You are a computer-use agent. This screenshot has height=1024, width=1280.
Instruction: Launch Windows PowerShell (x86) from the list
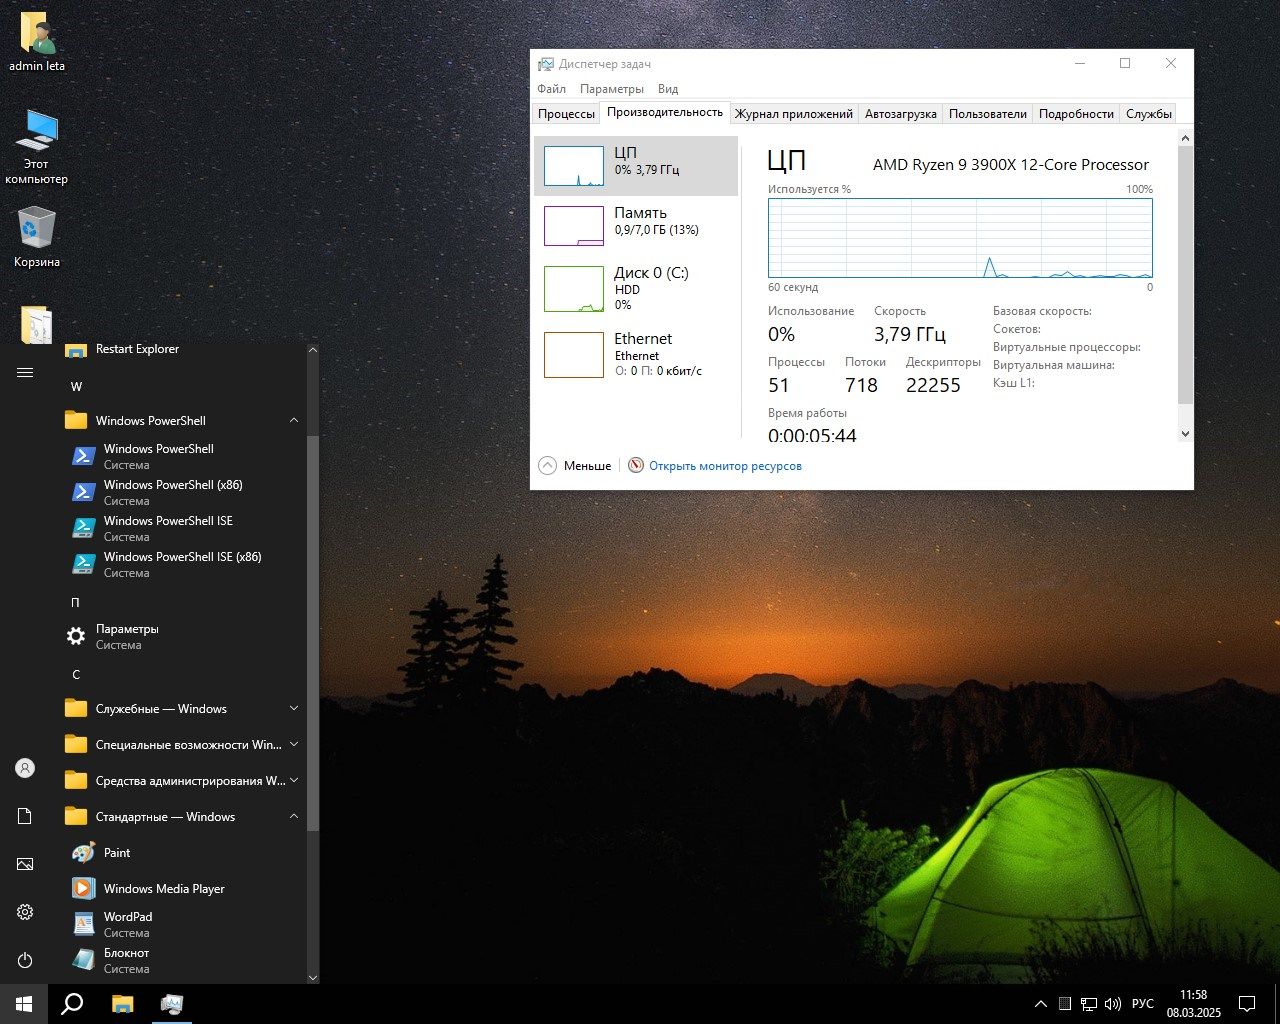click(184, 492)
